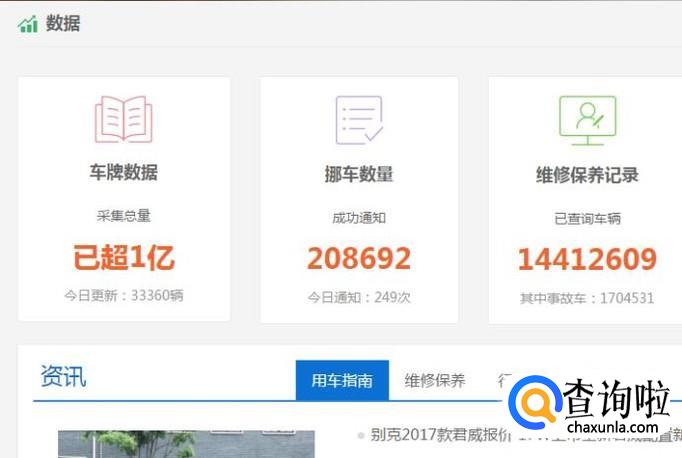
Task: Click the 208692 count value
Action: click(359, 258)
